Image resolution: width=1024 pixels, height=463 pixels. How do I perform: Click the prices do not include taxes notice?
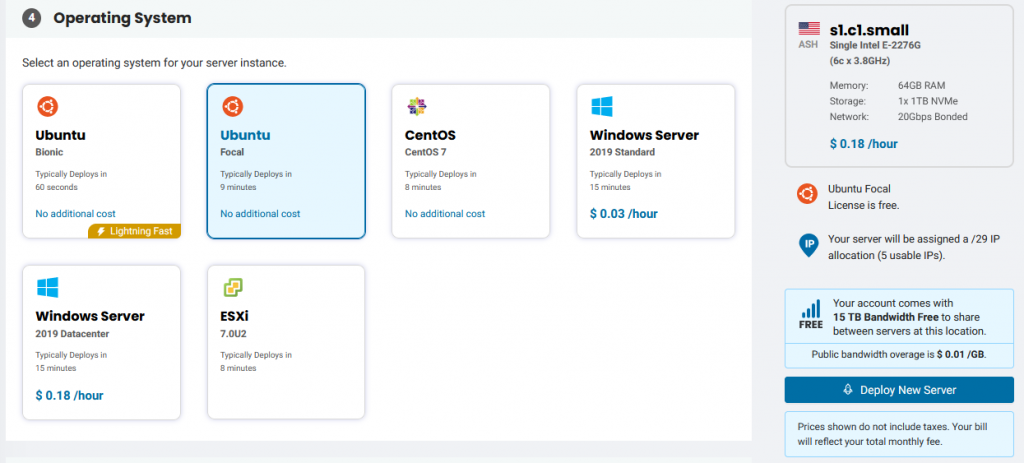pyautogui.click(x=899, y=434)
